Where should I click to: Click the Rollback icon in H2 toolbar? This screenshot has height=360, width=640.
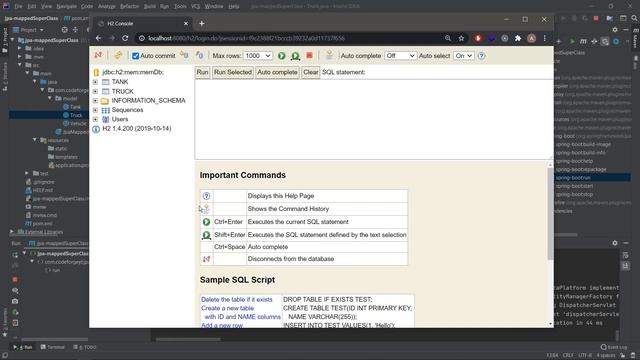[x=184, y=55]
